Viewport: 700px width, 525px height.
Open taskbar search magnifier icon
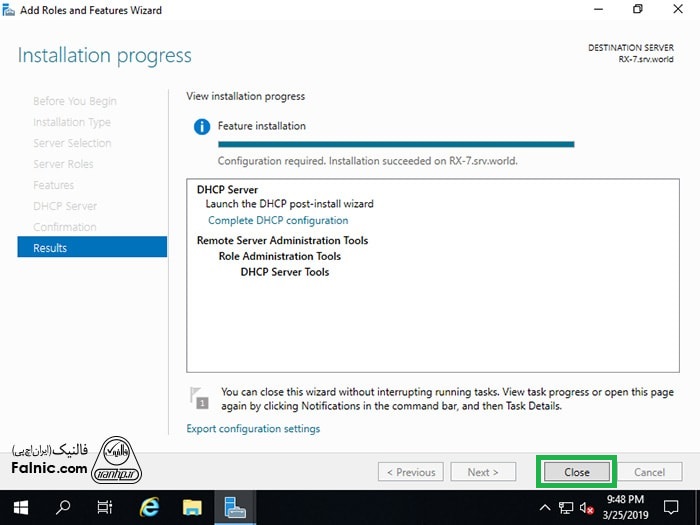point(62,507)
